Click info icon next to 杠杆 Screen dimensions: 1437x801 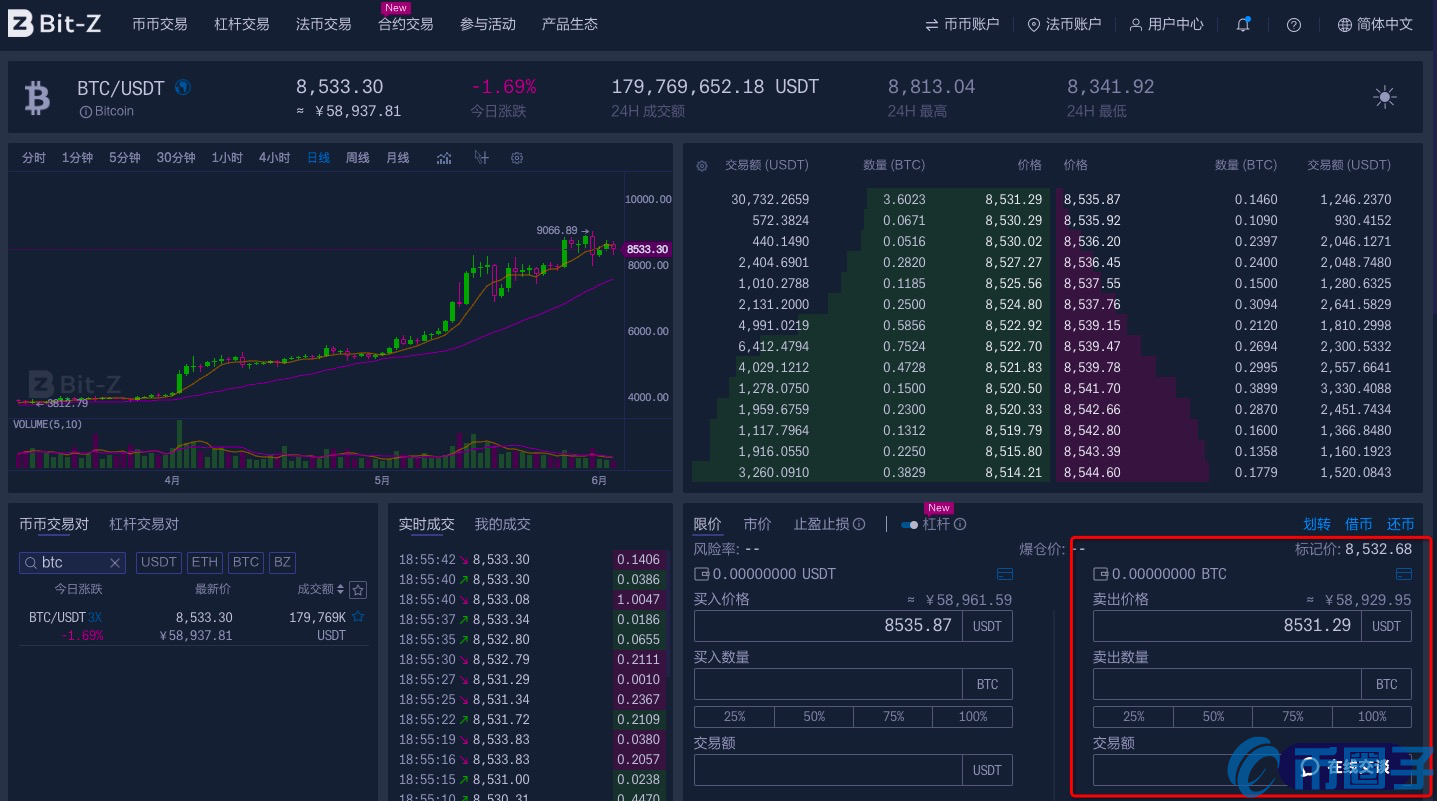pos(960,524)
